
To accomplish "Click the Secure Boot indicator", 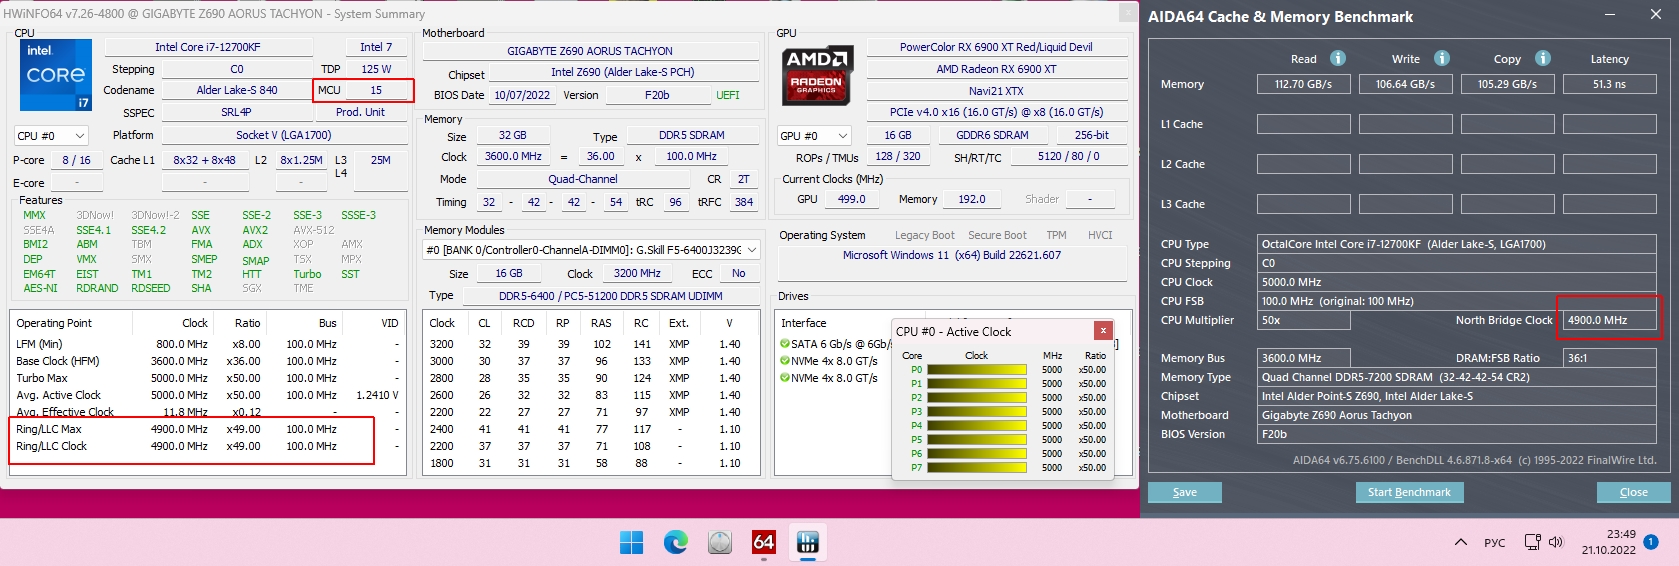I will tap(997, 235).
